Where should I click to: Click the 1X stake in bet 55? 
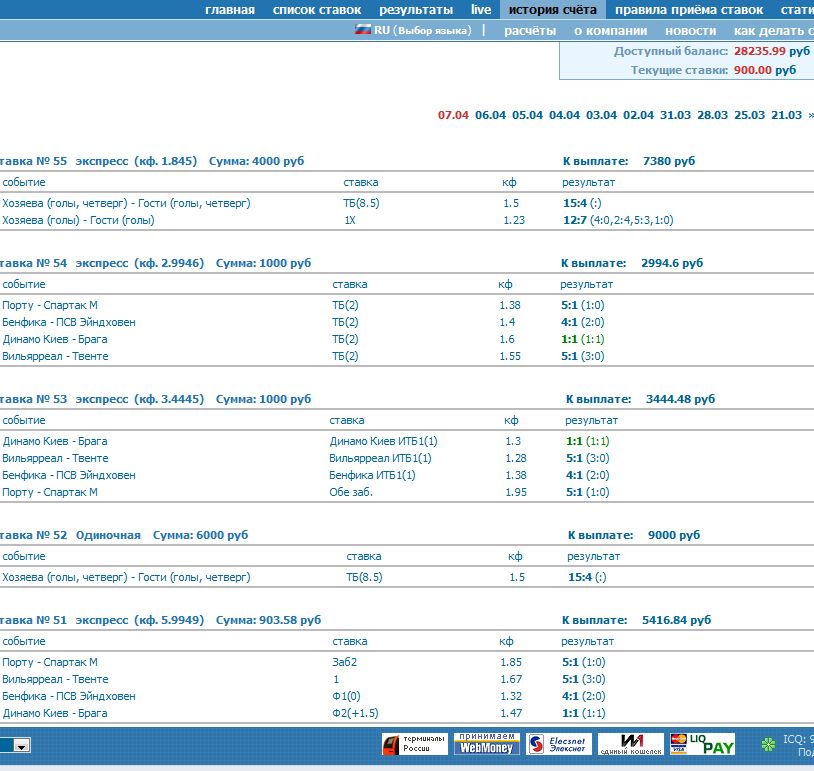click(x=350, y=220)
